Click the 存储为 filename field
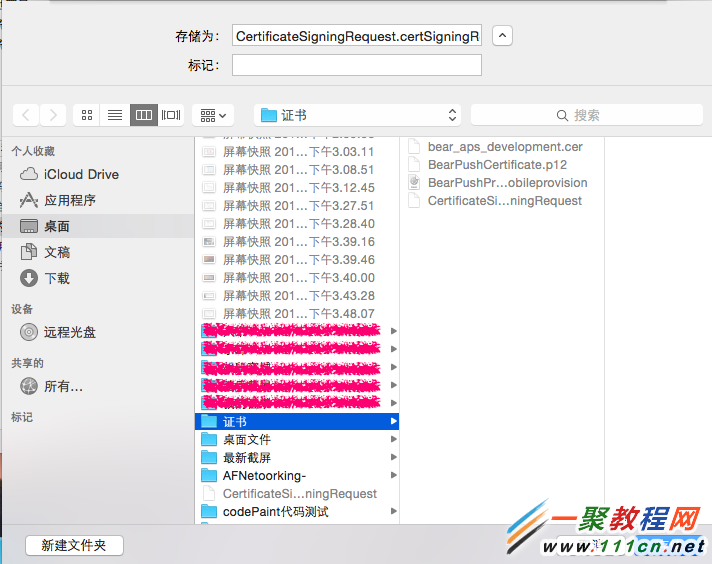This screenshot has width=712, height=564. point(357,36)
